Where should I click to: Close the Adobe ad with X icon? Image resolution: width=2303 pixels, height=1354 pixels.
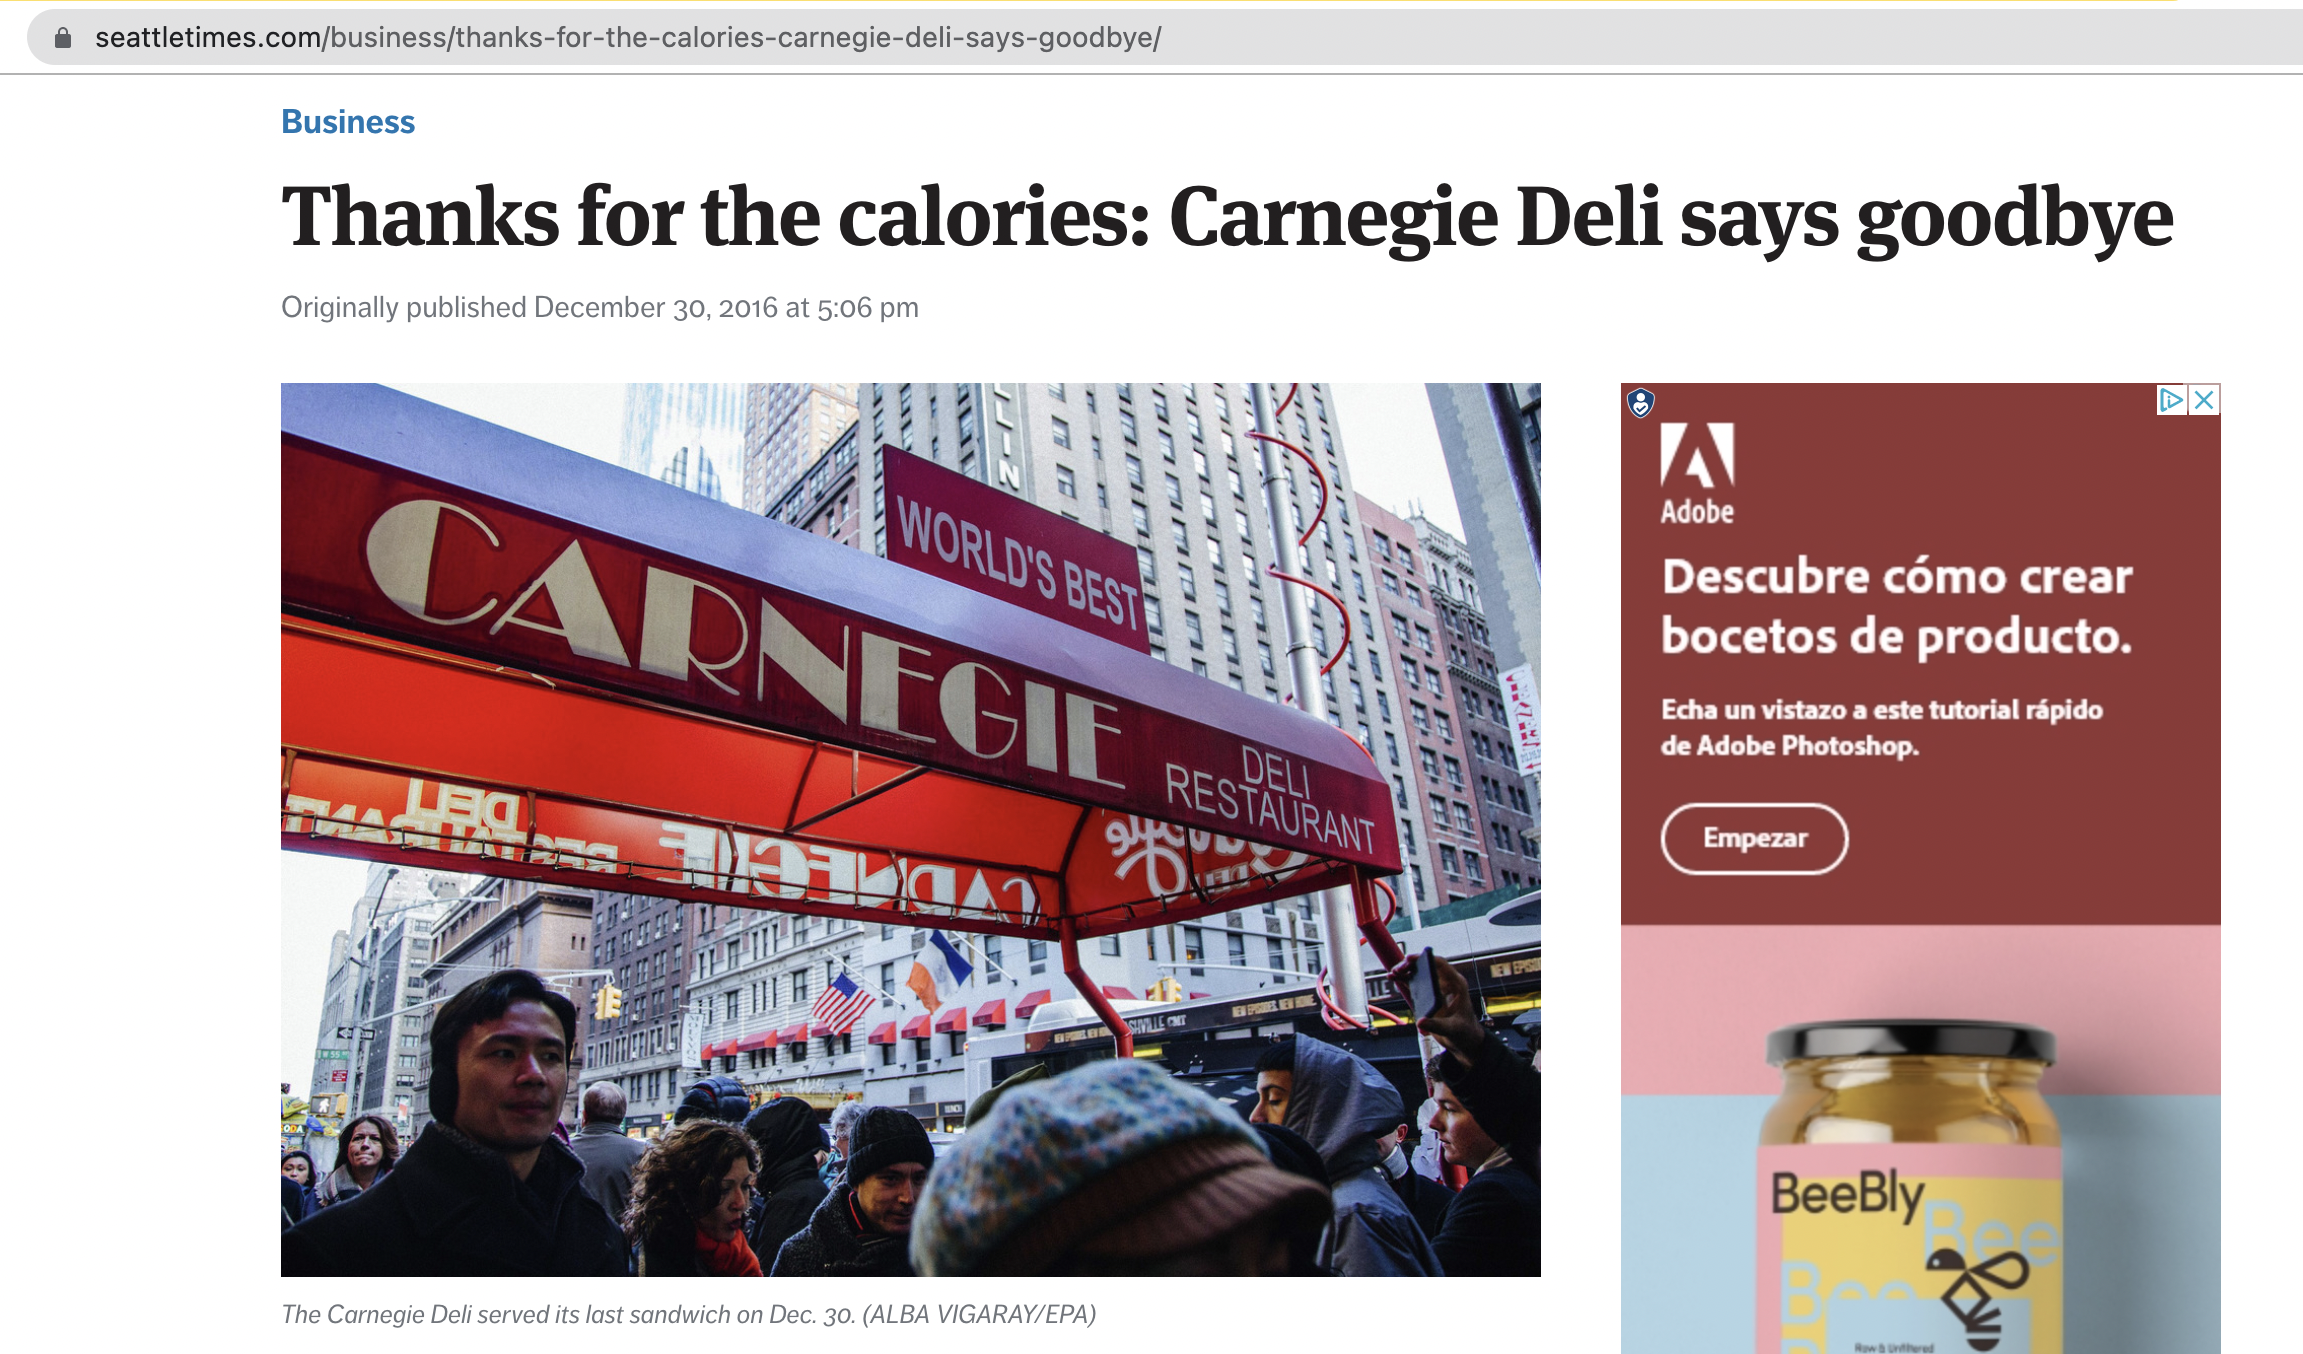coord(2204,400)
